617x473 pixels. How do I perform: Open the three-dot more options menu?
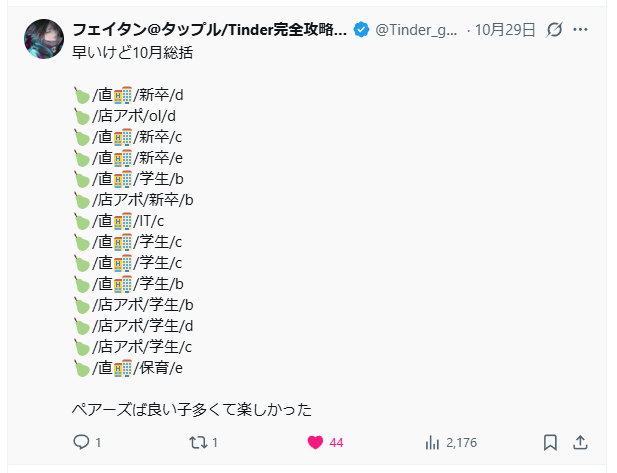click(581, 30)
